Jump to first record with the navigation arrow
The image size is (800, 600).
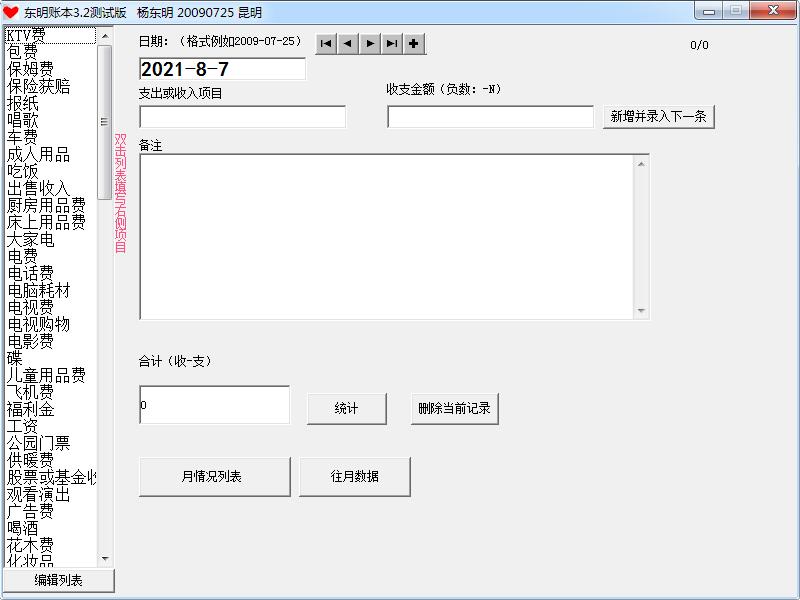point(325,44)
